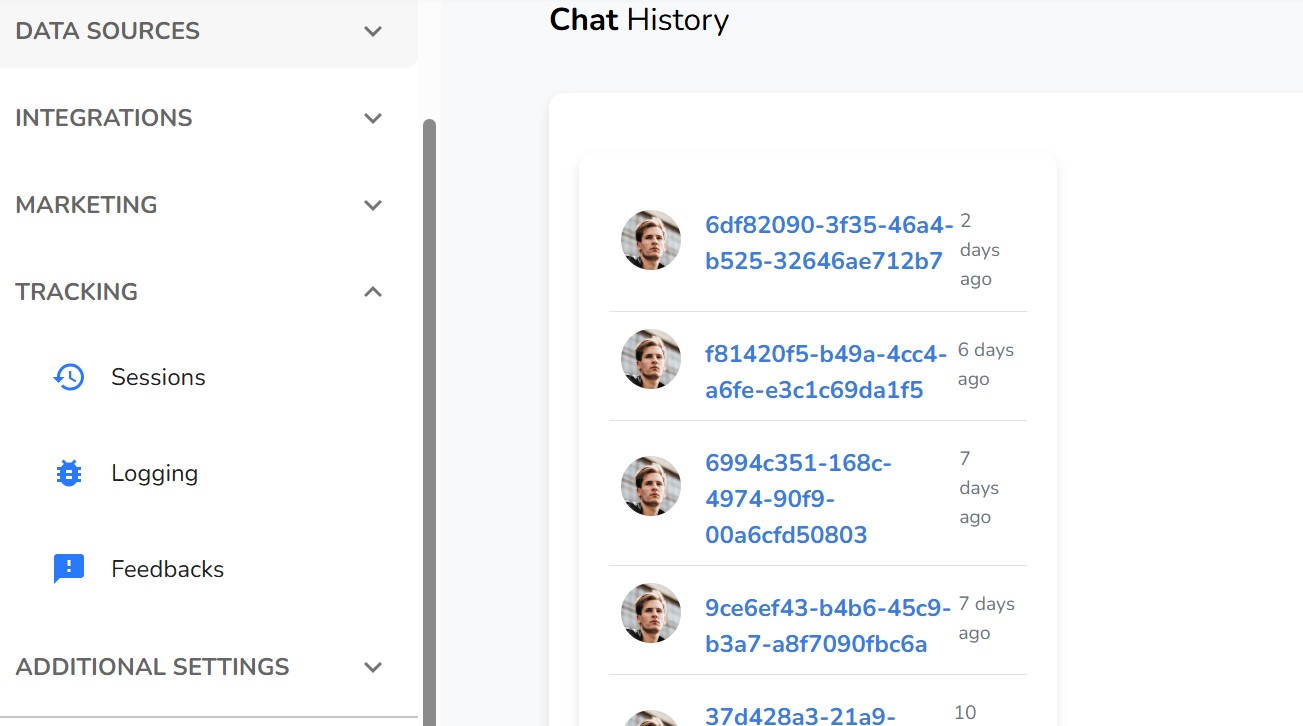Image resolution: width=1303 pixels, height=726 pixels.
Task: Click the Logging bug icon
Action: pos(69,473)
